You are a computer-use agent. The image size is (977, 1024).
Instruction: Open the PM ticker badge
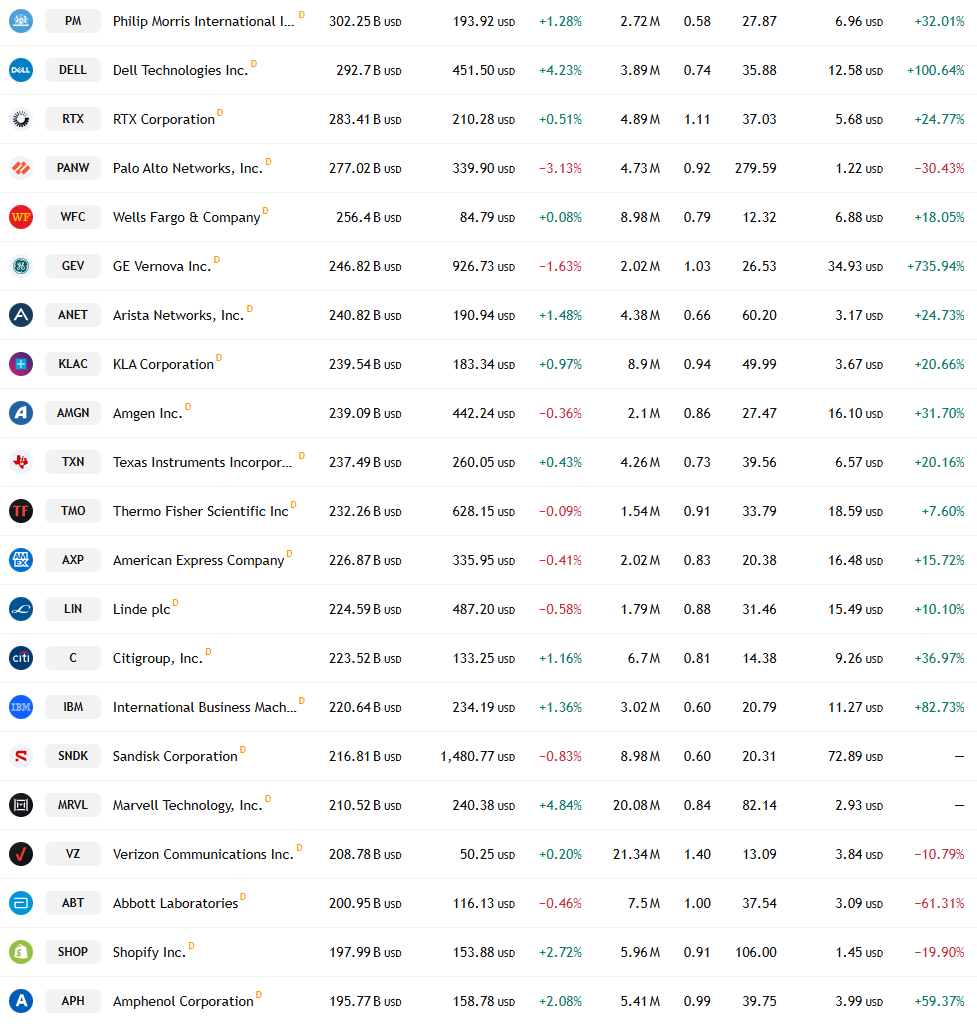(x=73, y=21)
